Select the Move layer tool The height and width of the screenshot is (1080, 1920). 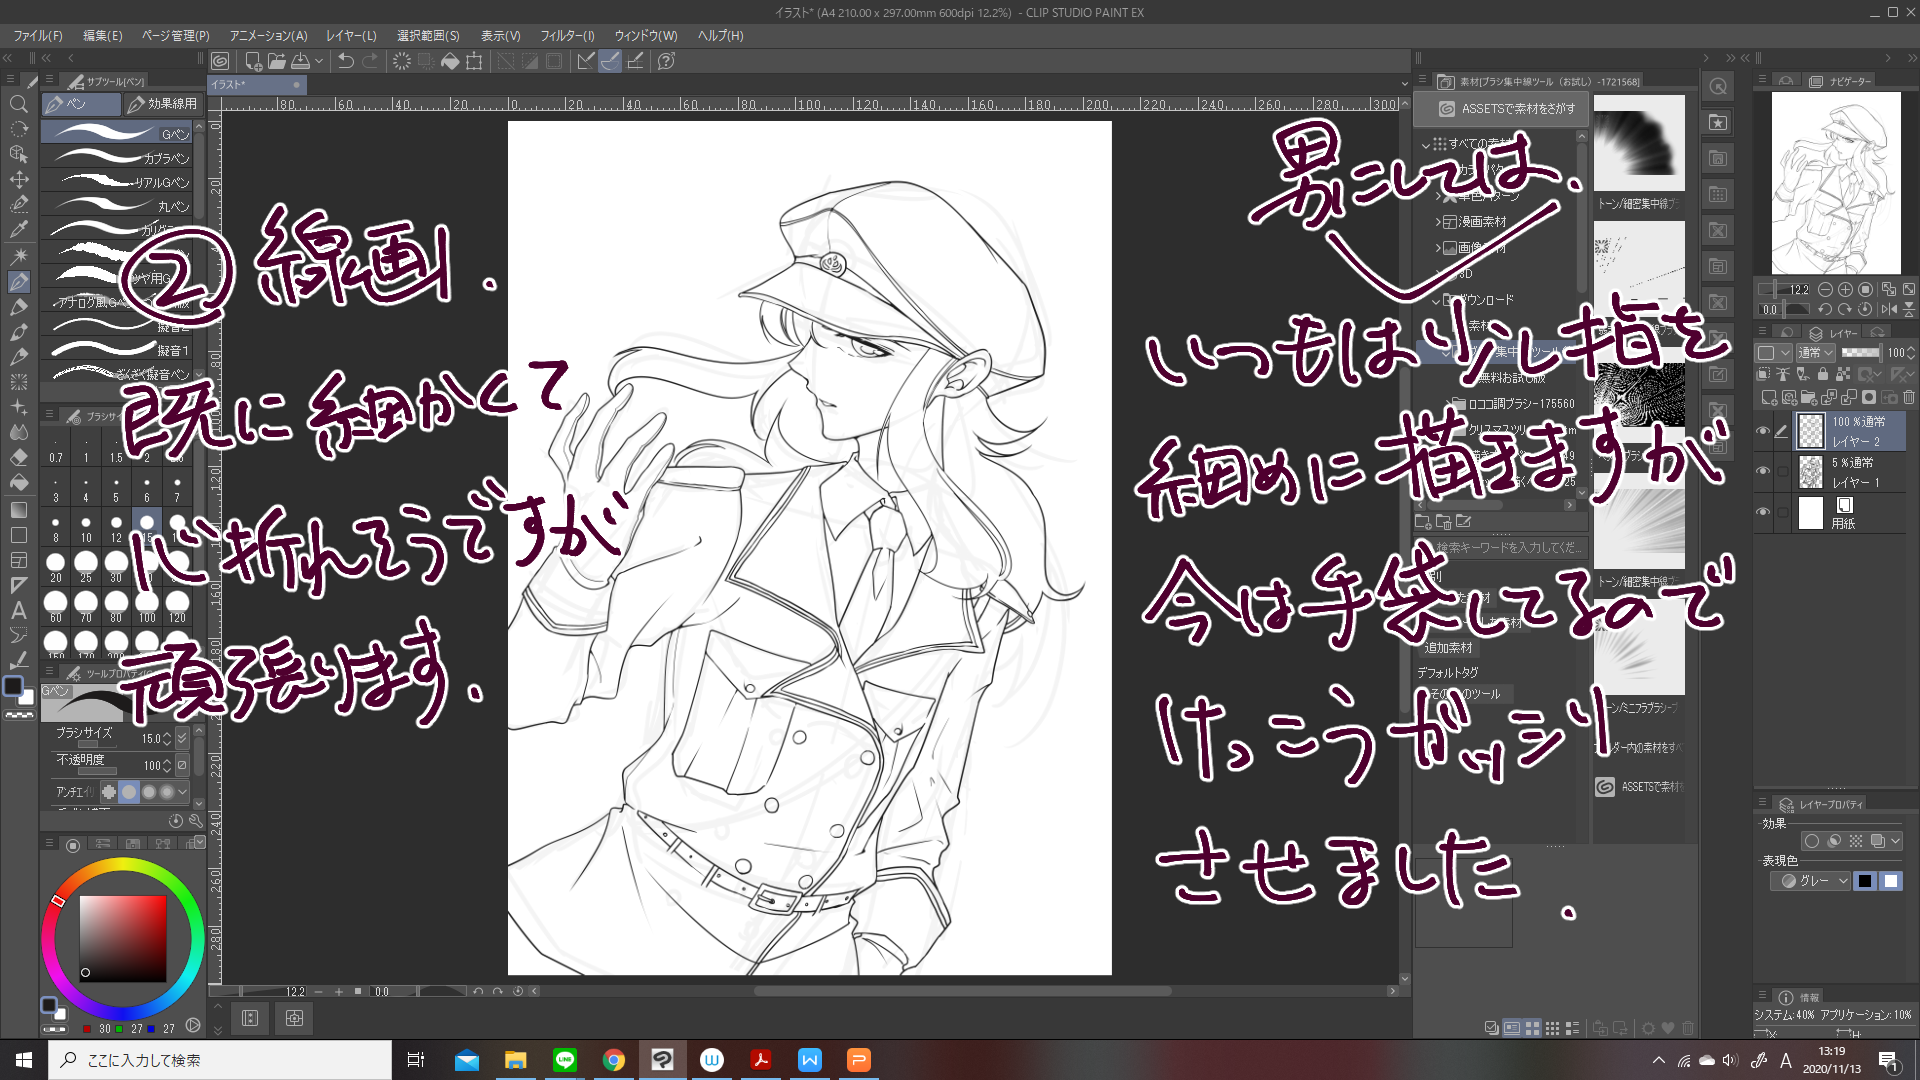tap(18, 179)
